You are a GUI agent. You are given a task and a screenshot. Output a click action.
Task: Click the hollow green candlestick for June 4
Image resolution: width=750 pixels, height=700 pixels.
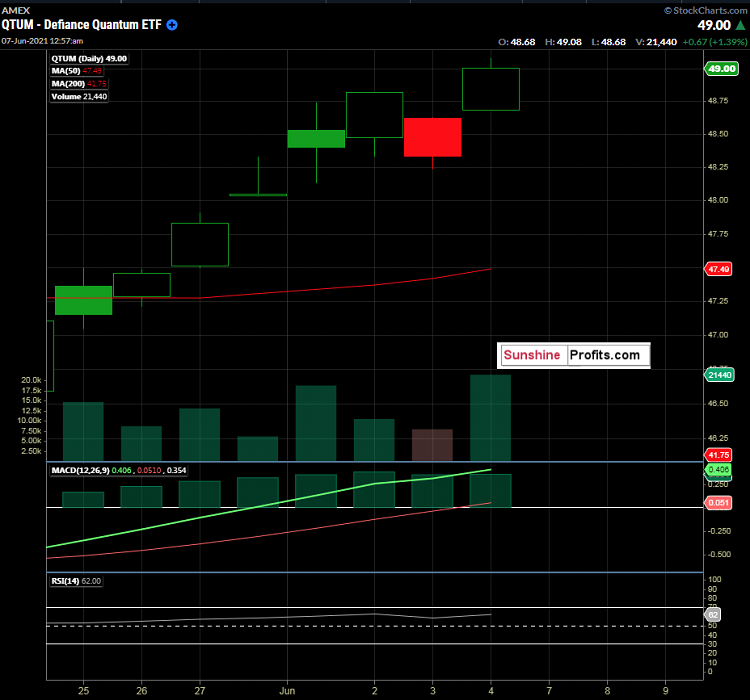[491, 89]
